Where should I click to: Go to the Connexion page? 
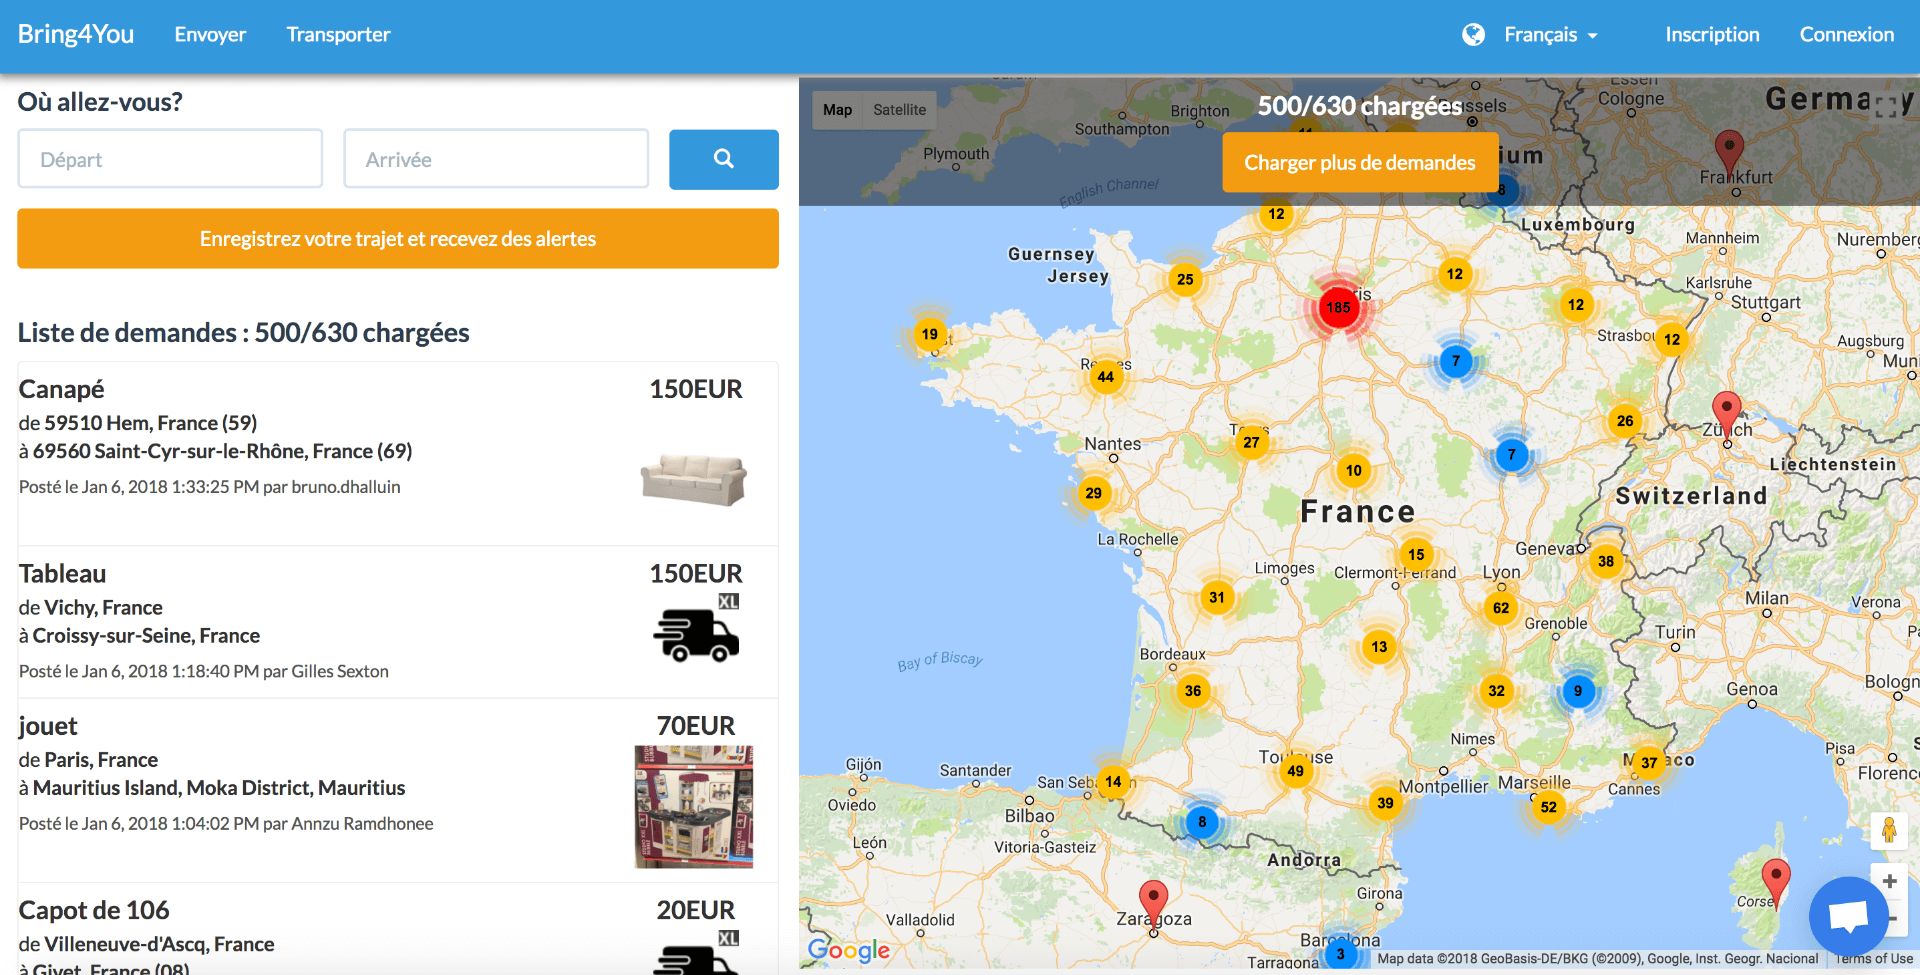[x=1847, y=35]
